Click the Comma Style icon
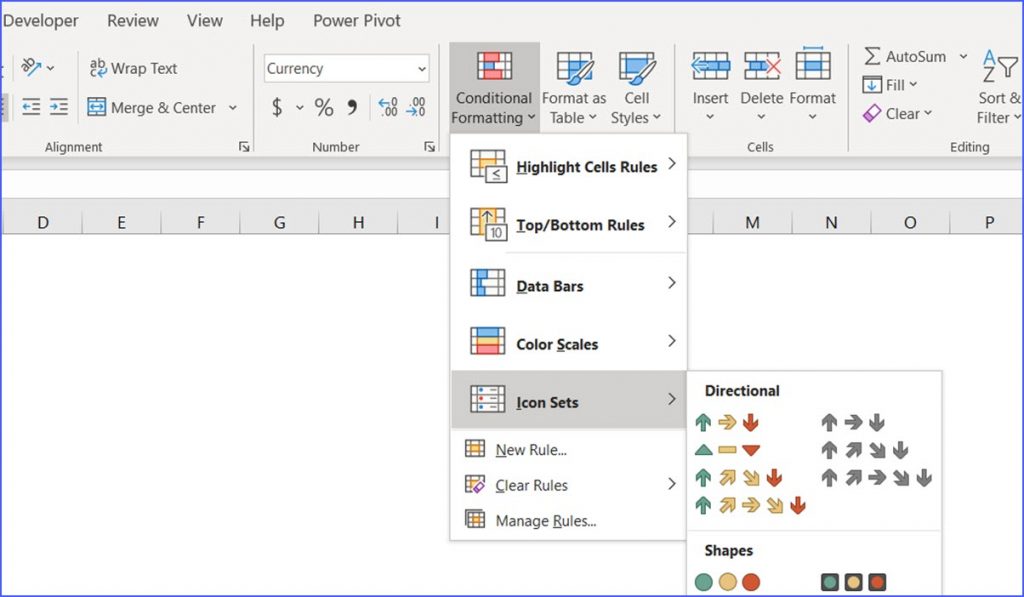This screenshot has height=597, width=1024. point(352,107)
